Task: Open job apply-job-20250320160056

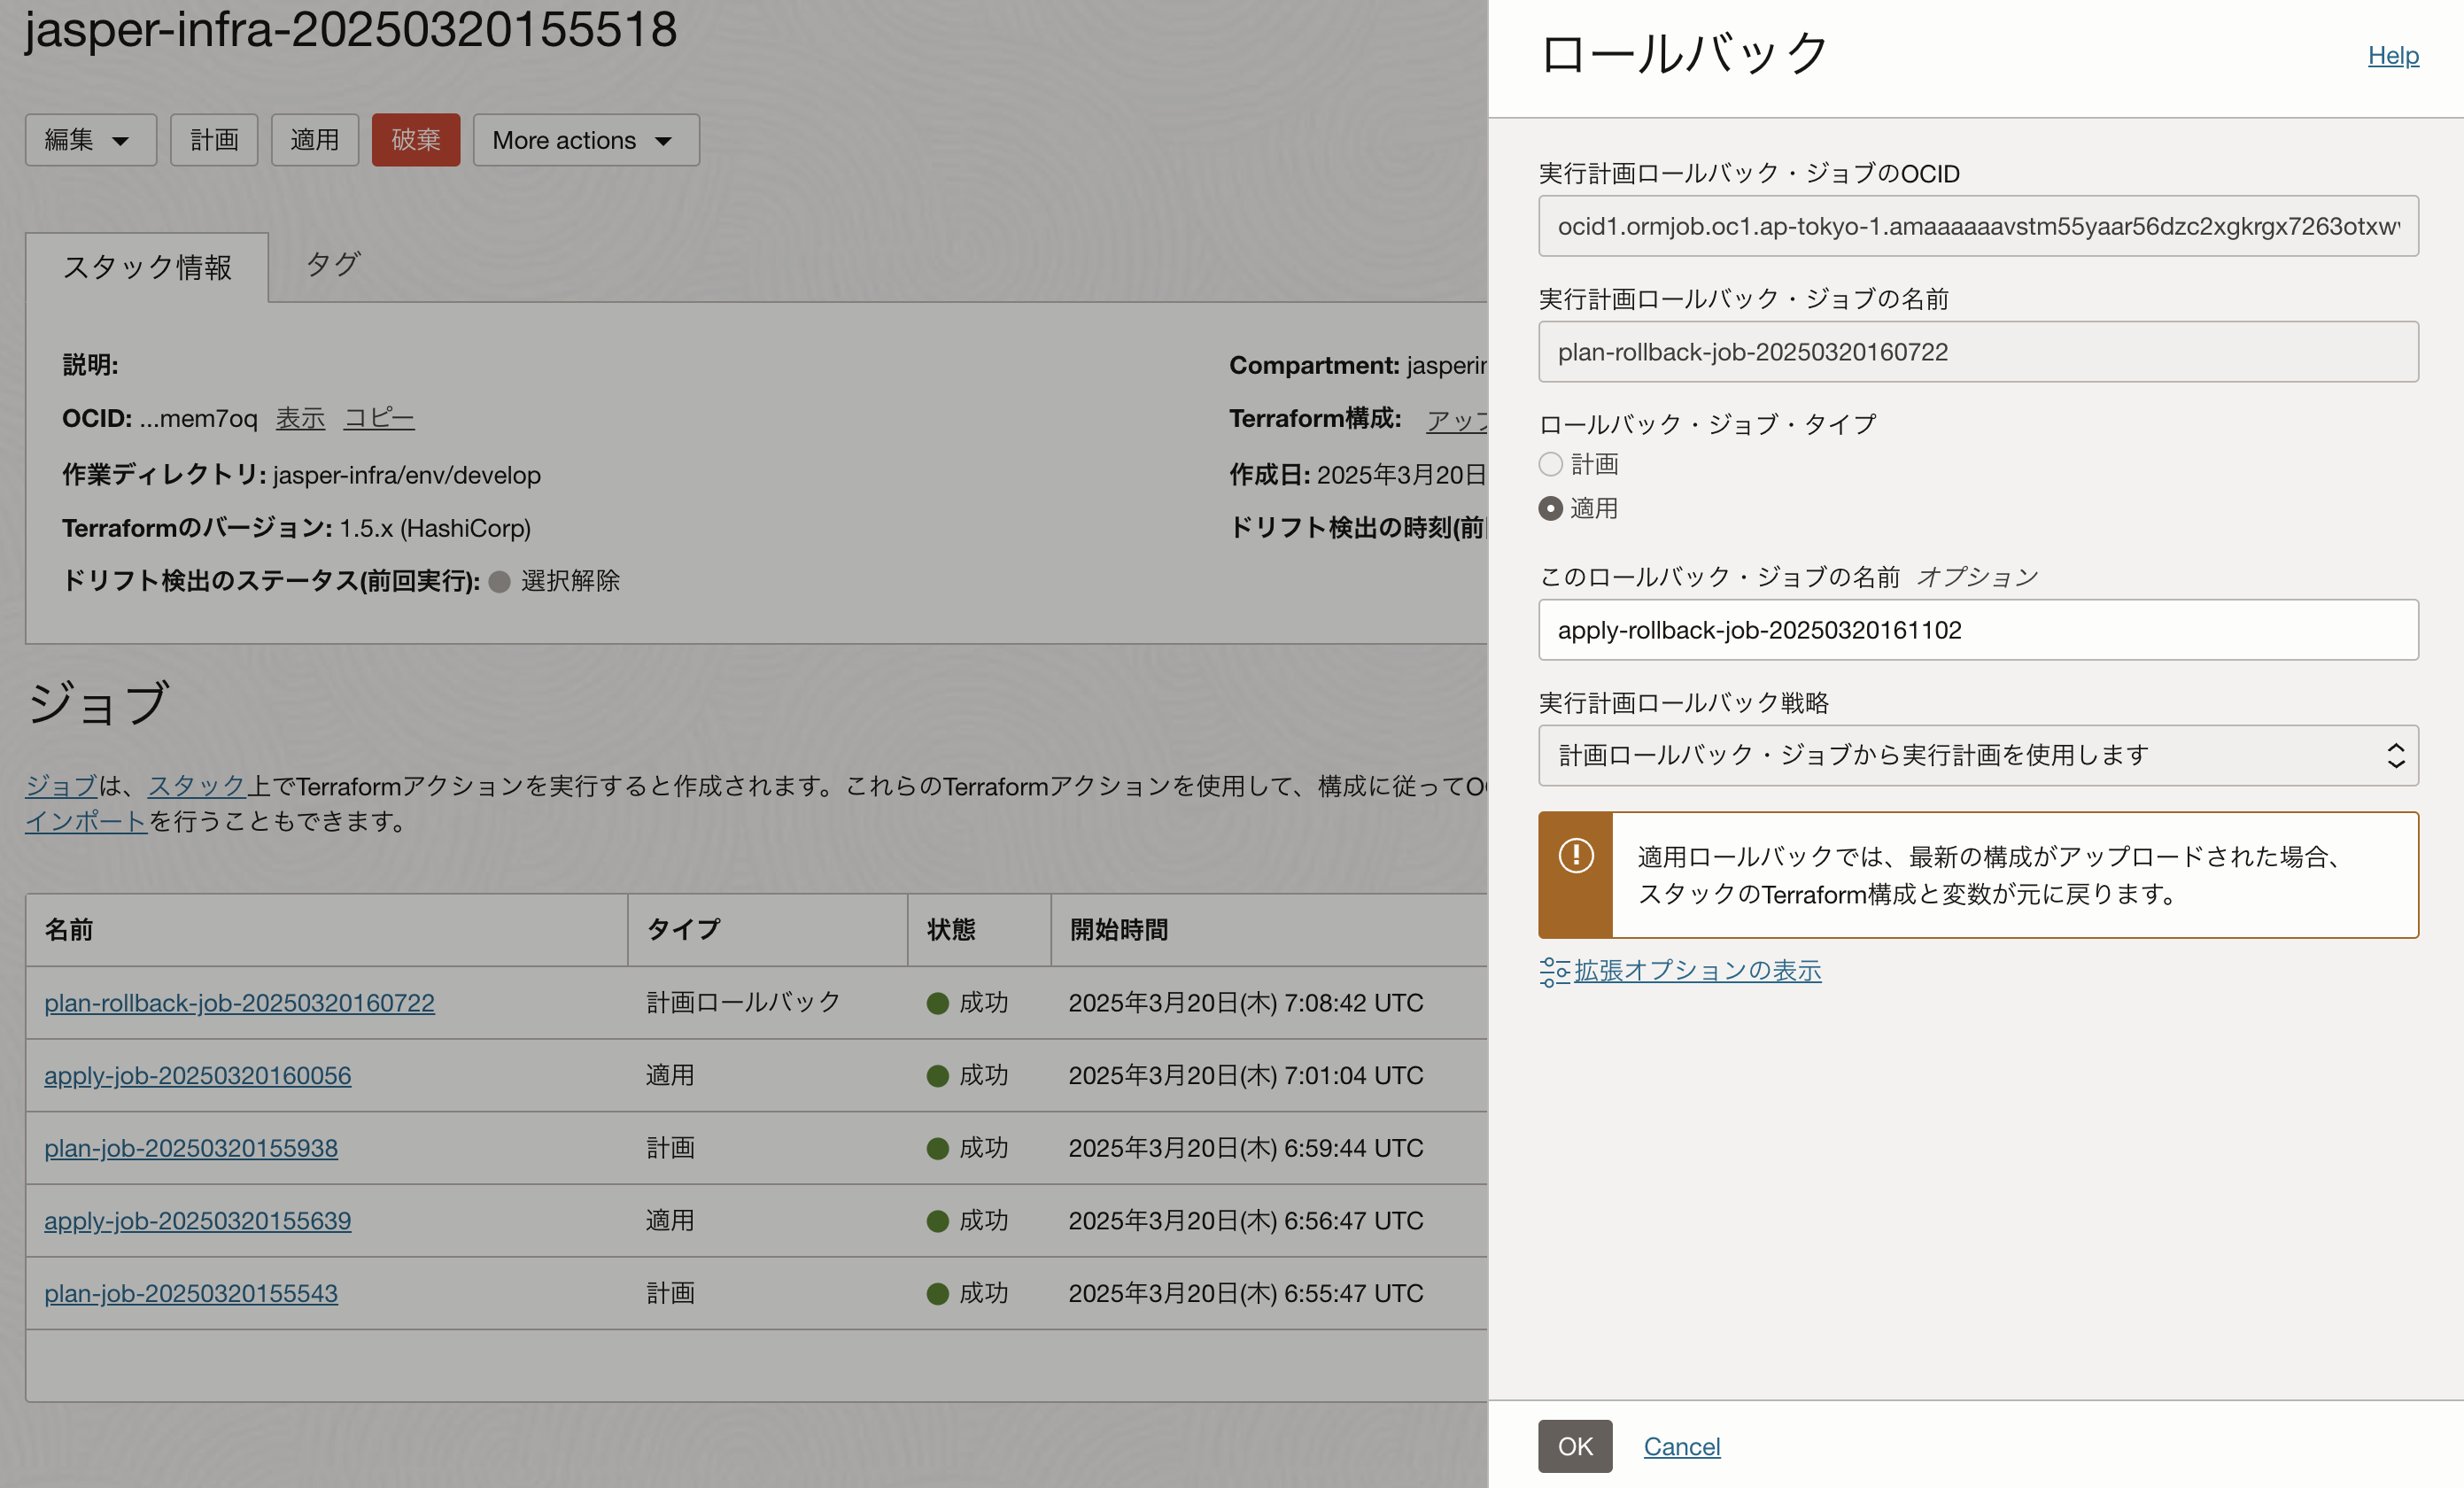Action: point(197,1075)
